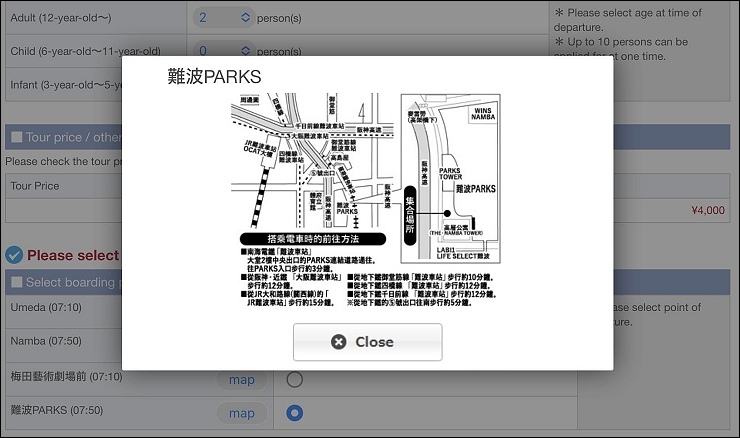Viewport: 740px width, 438px height.
Task: Select the 難波PARKS (07:50) radio button
Action: [294, 413]
